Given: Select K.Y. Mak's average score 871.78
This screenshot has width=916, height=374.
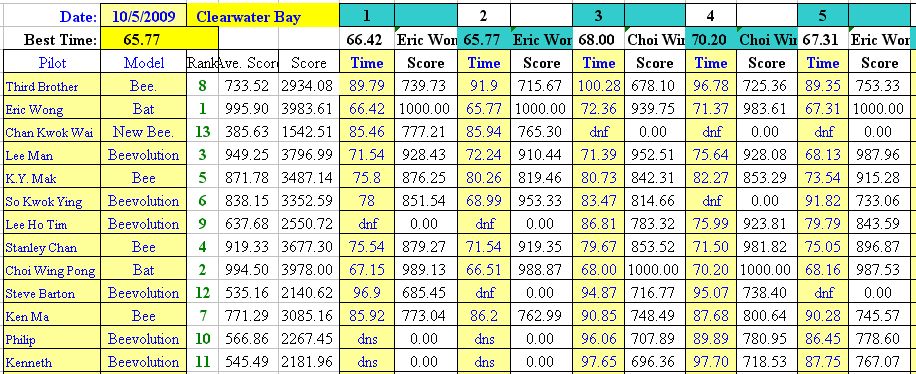Looking at the screenshot, I should coord(248,178).
